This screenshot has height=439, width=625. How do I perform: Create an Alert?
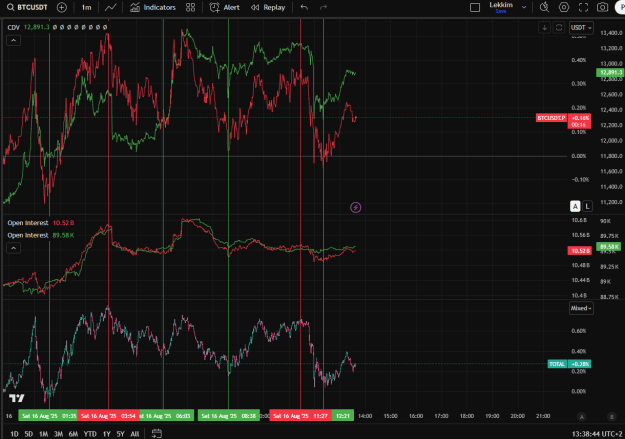[x=225, y=7]
